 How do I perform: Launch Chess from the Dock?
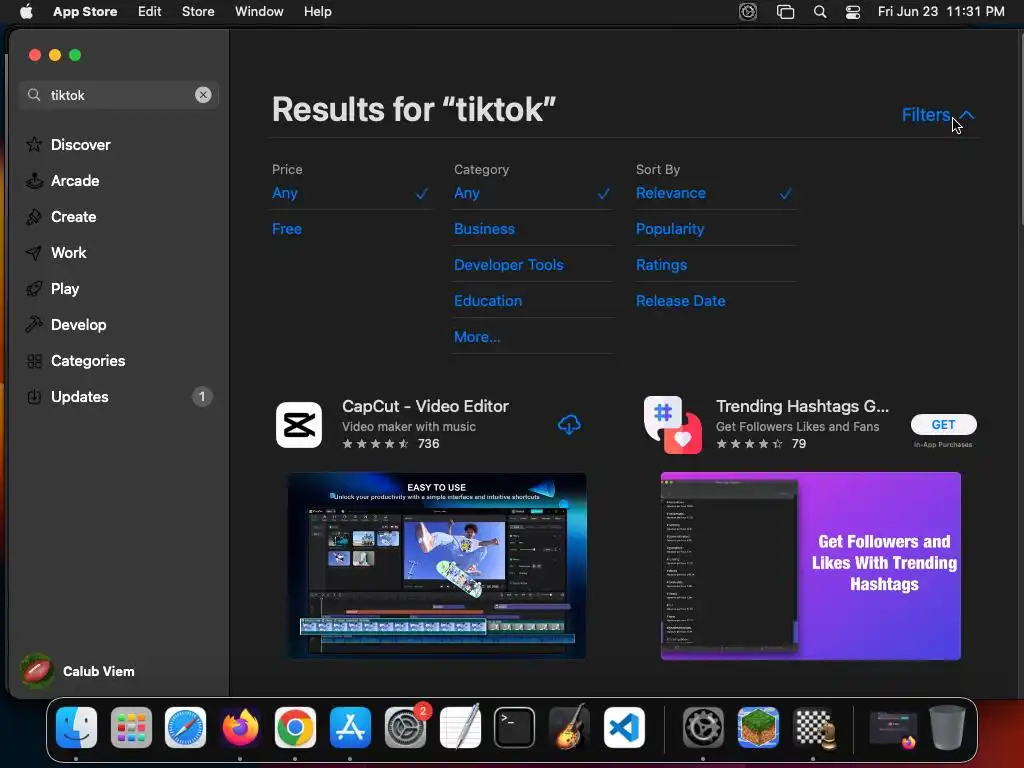click(814, 728)
